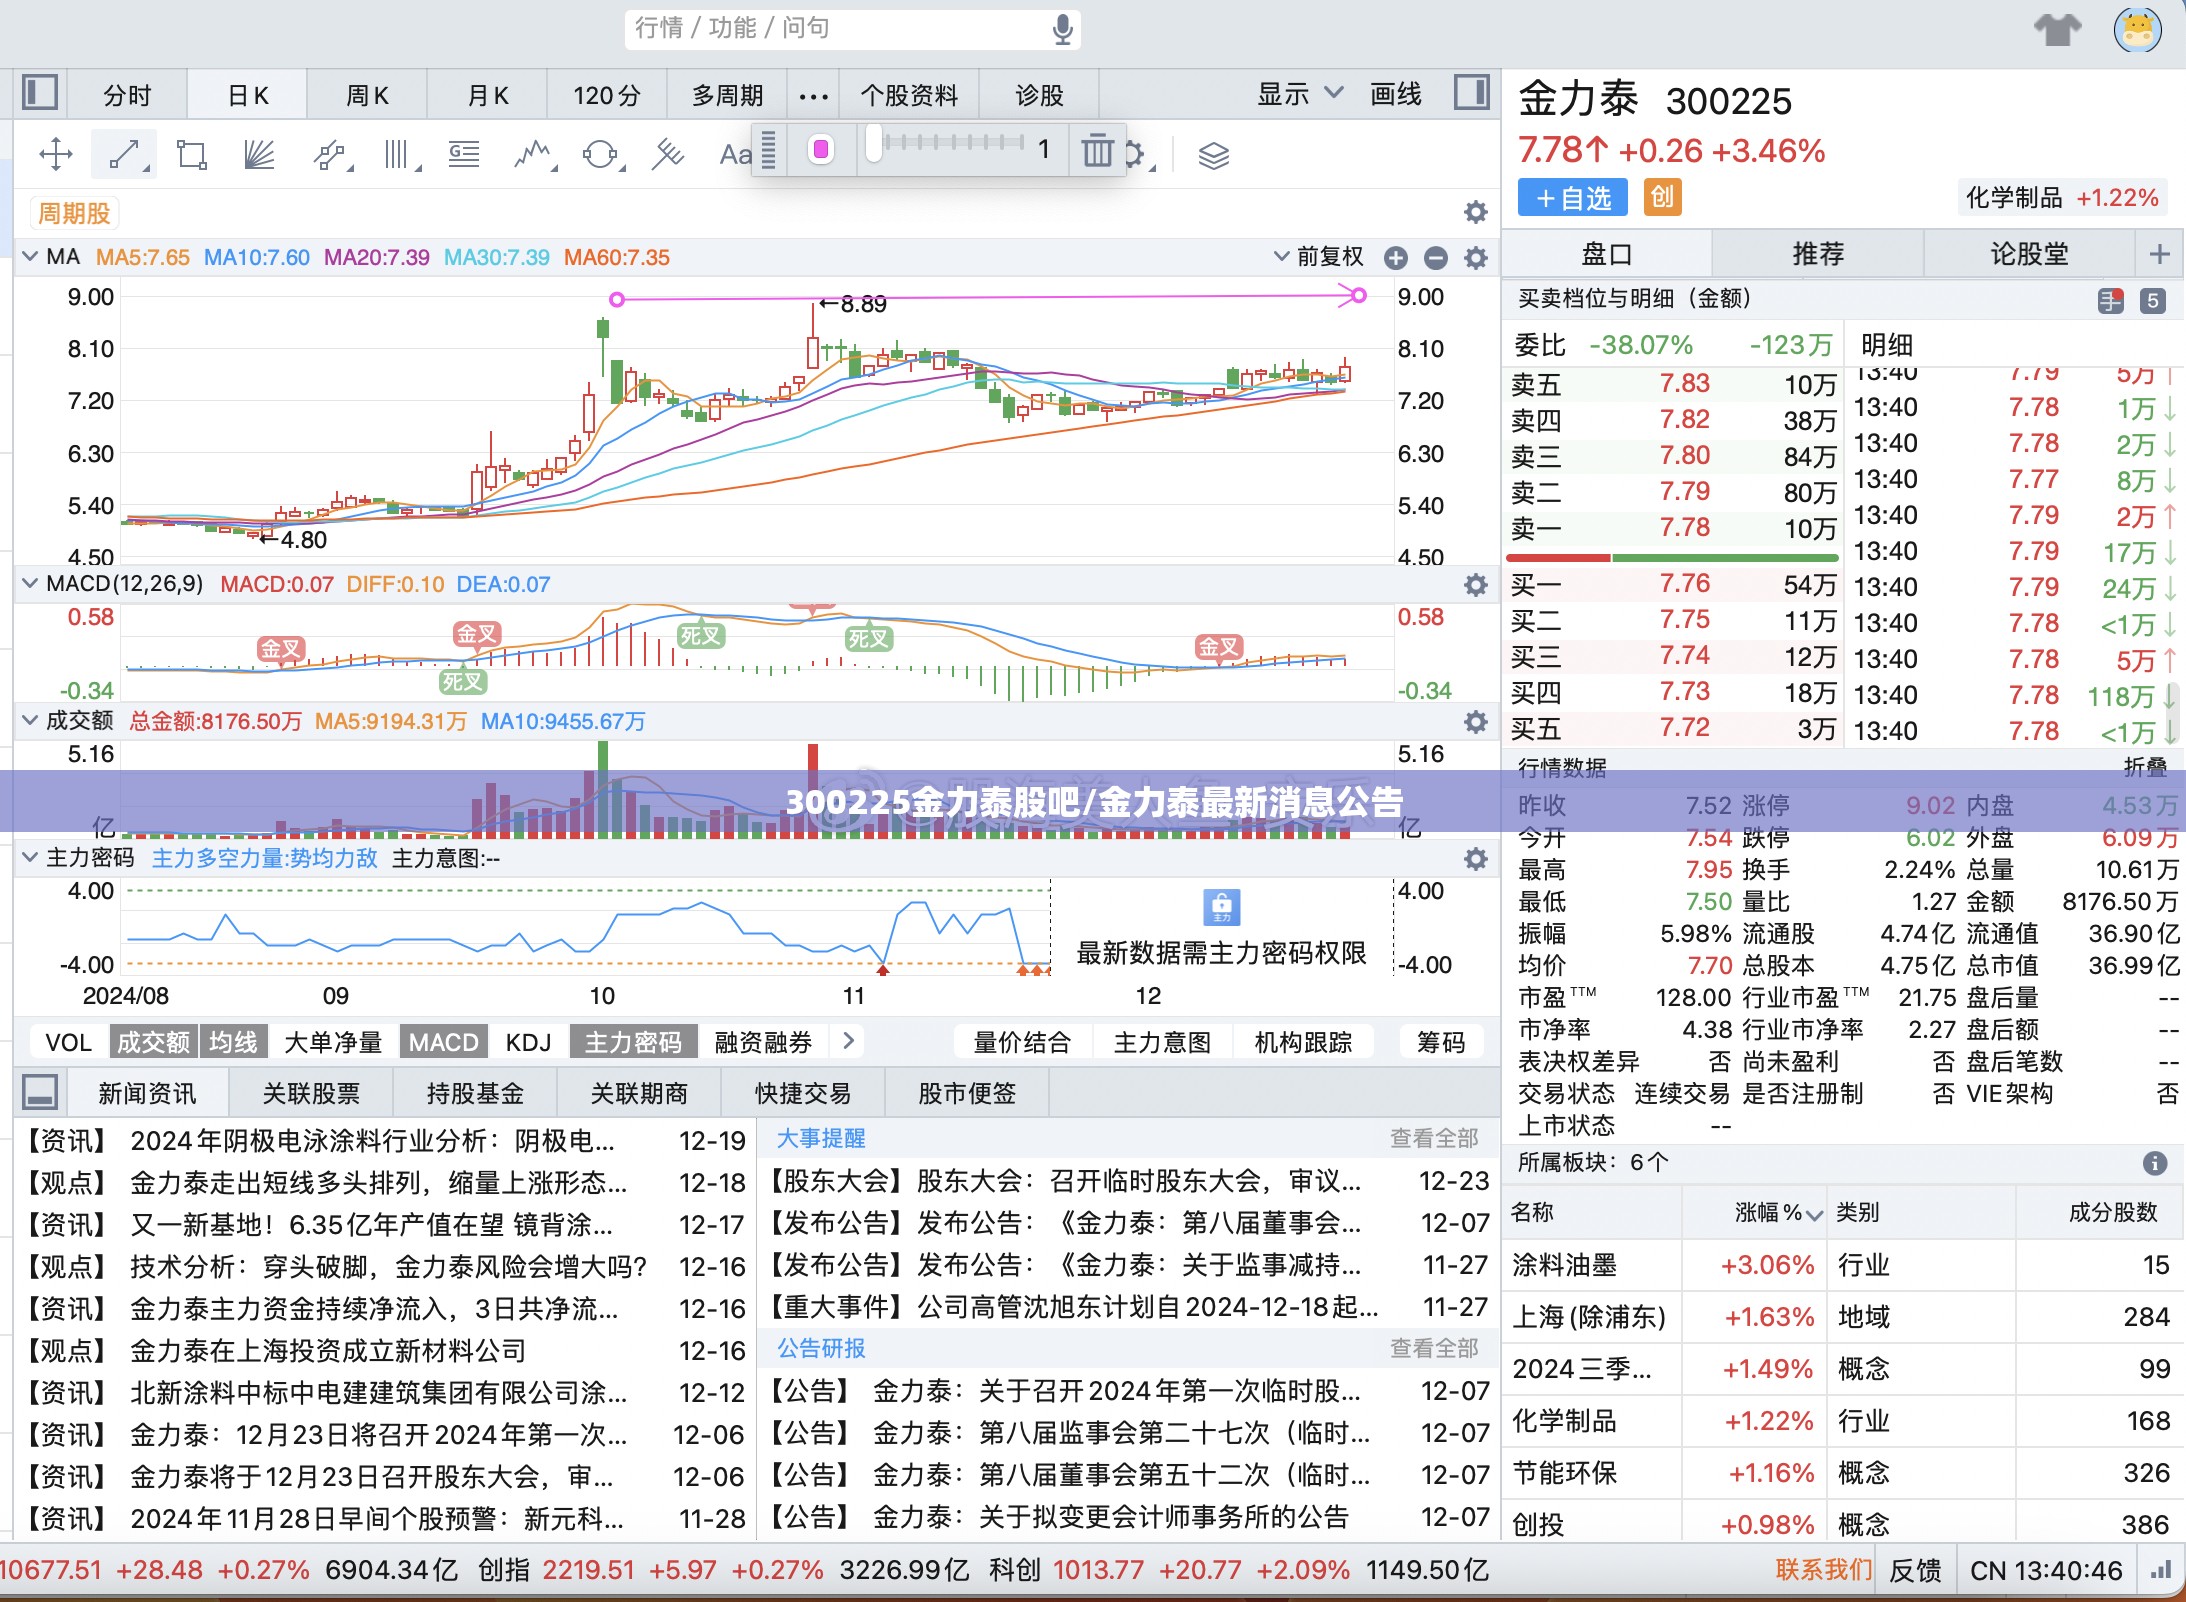Select the regression channel tool
2186x1602 pixels.
coord(668,154)
